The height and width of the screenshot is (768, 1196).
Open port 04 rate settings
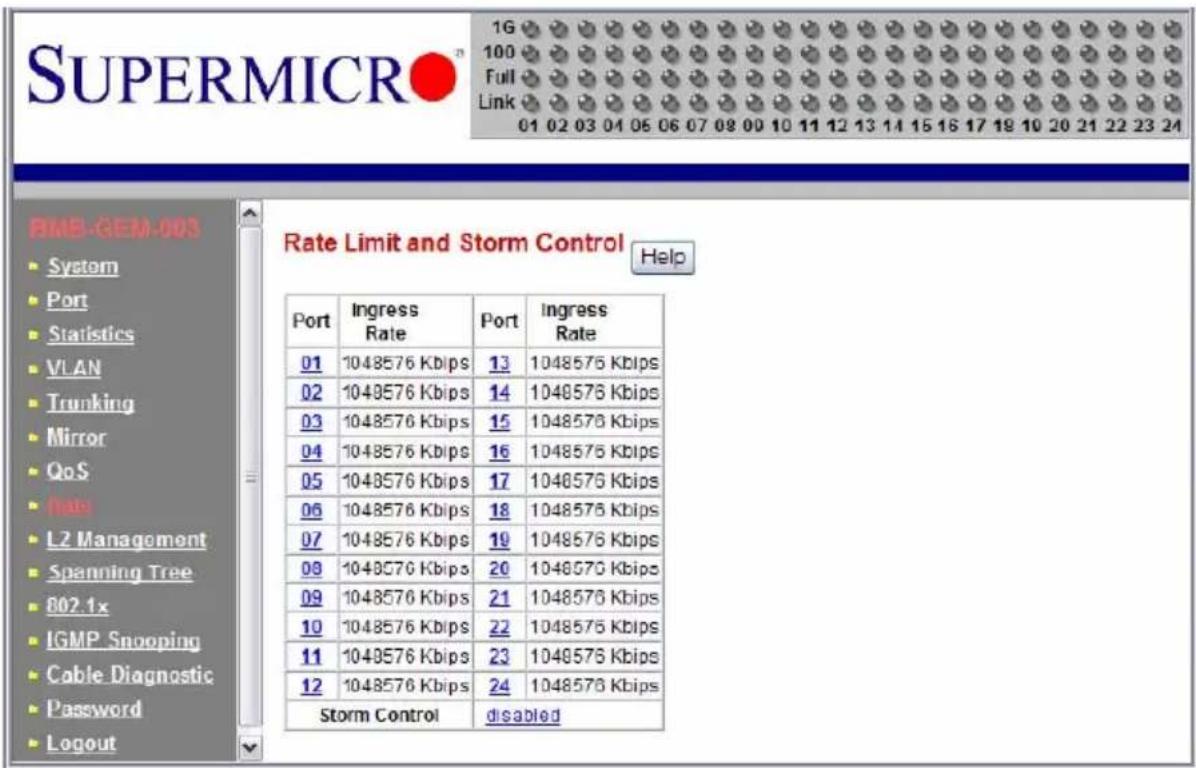point(310,451)
